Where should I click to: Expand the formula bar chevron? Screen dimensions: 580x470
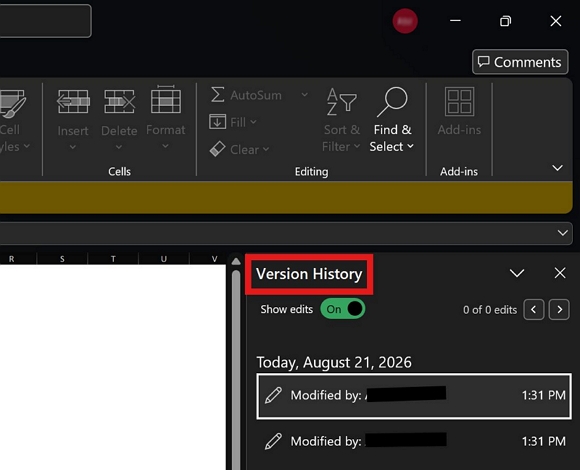563,233
